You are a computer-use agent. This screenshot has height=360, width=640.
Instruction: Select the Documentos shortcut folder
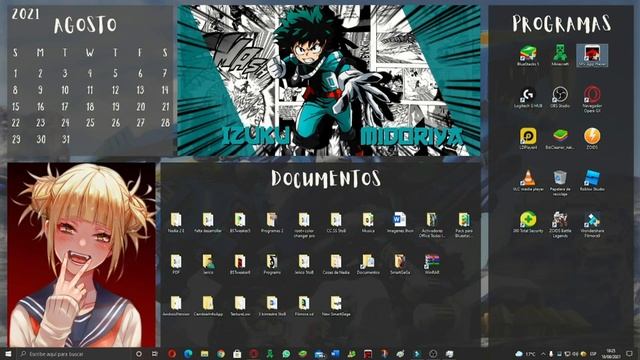368,264
